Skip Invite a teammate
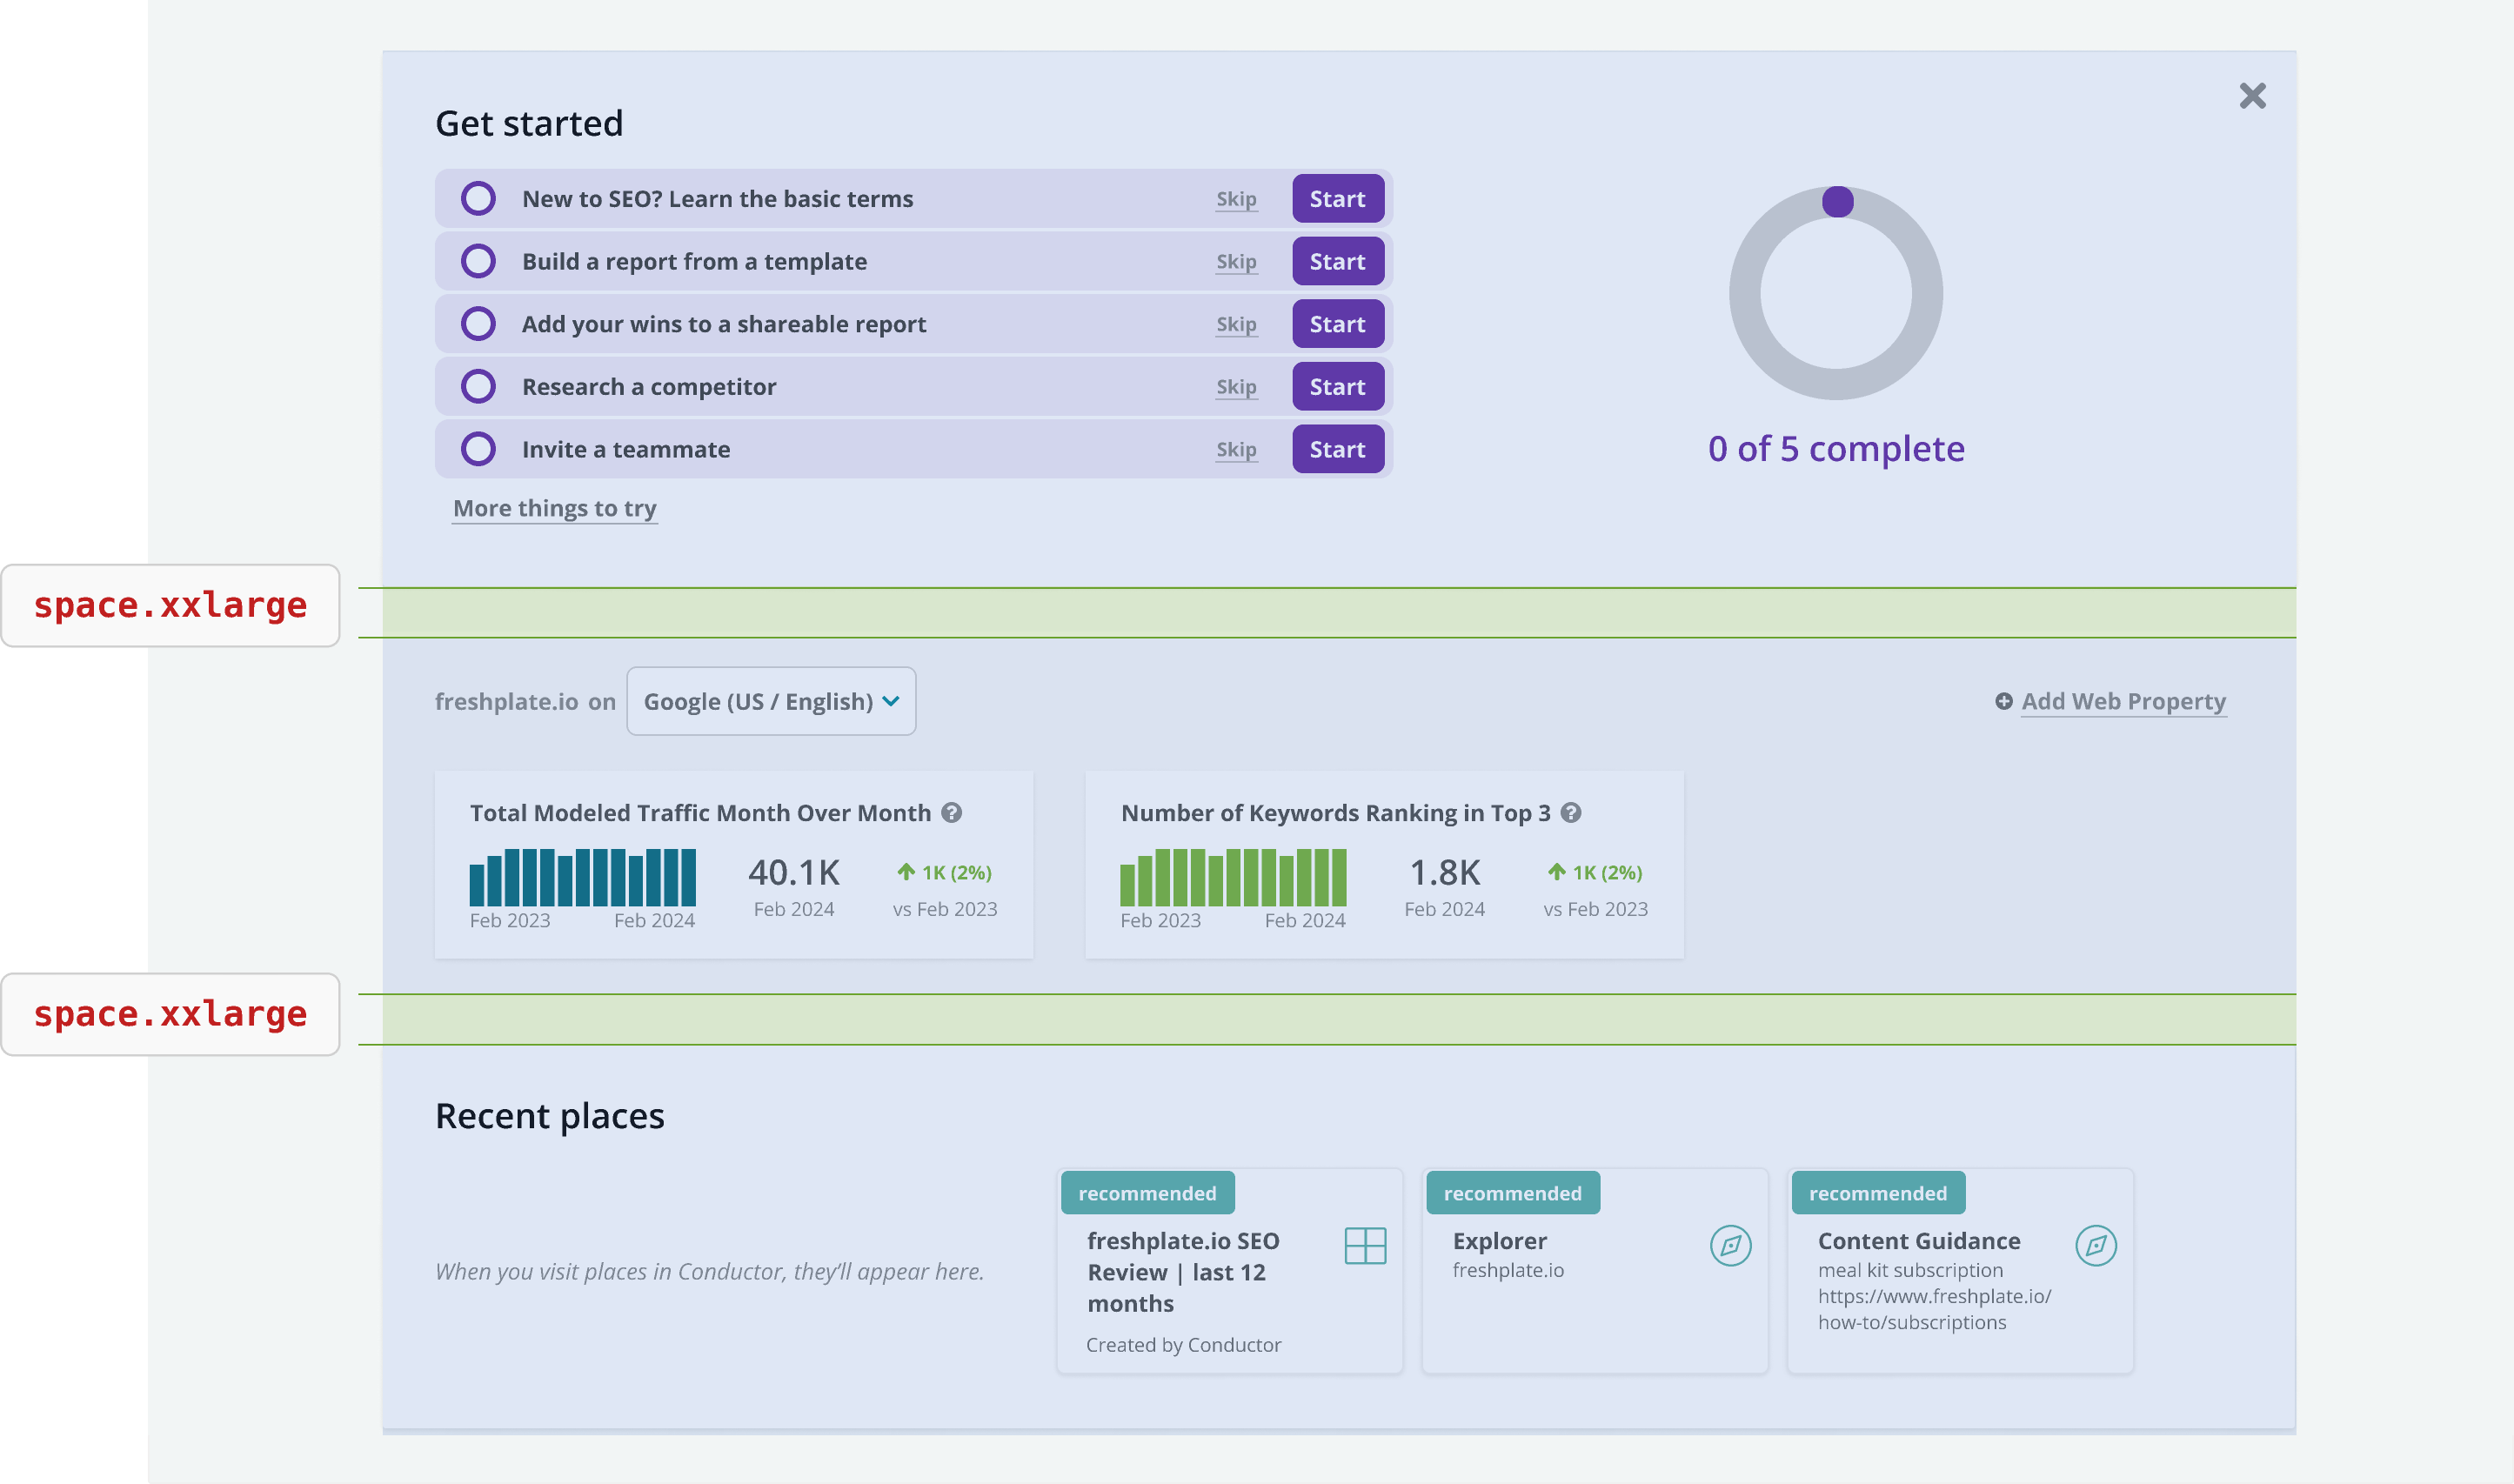 [1236, 450]
